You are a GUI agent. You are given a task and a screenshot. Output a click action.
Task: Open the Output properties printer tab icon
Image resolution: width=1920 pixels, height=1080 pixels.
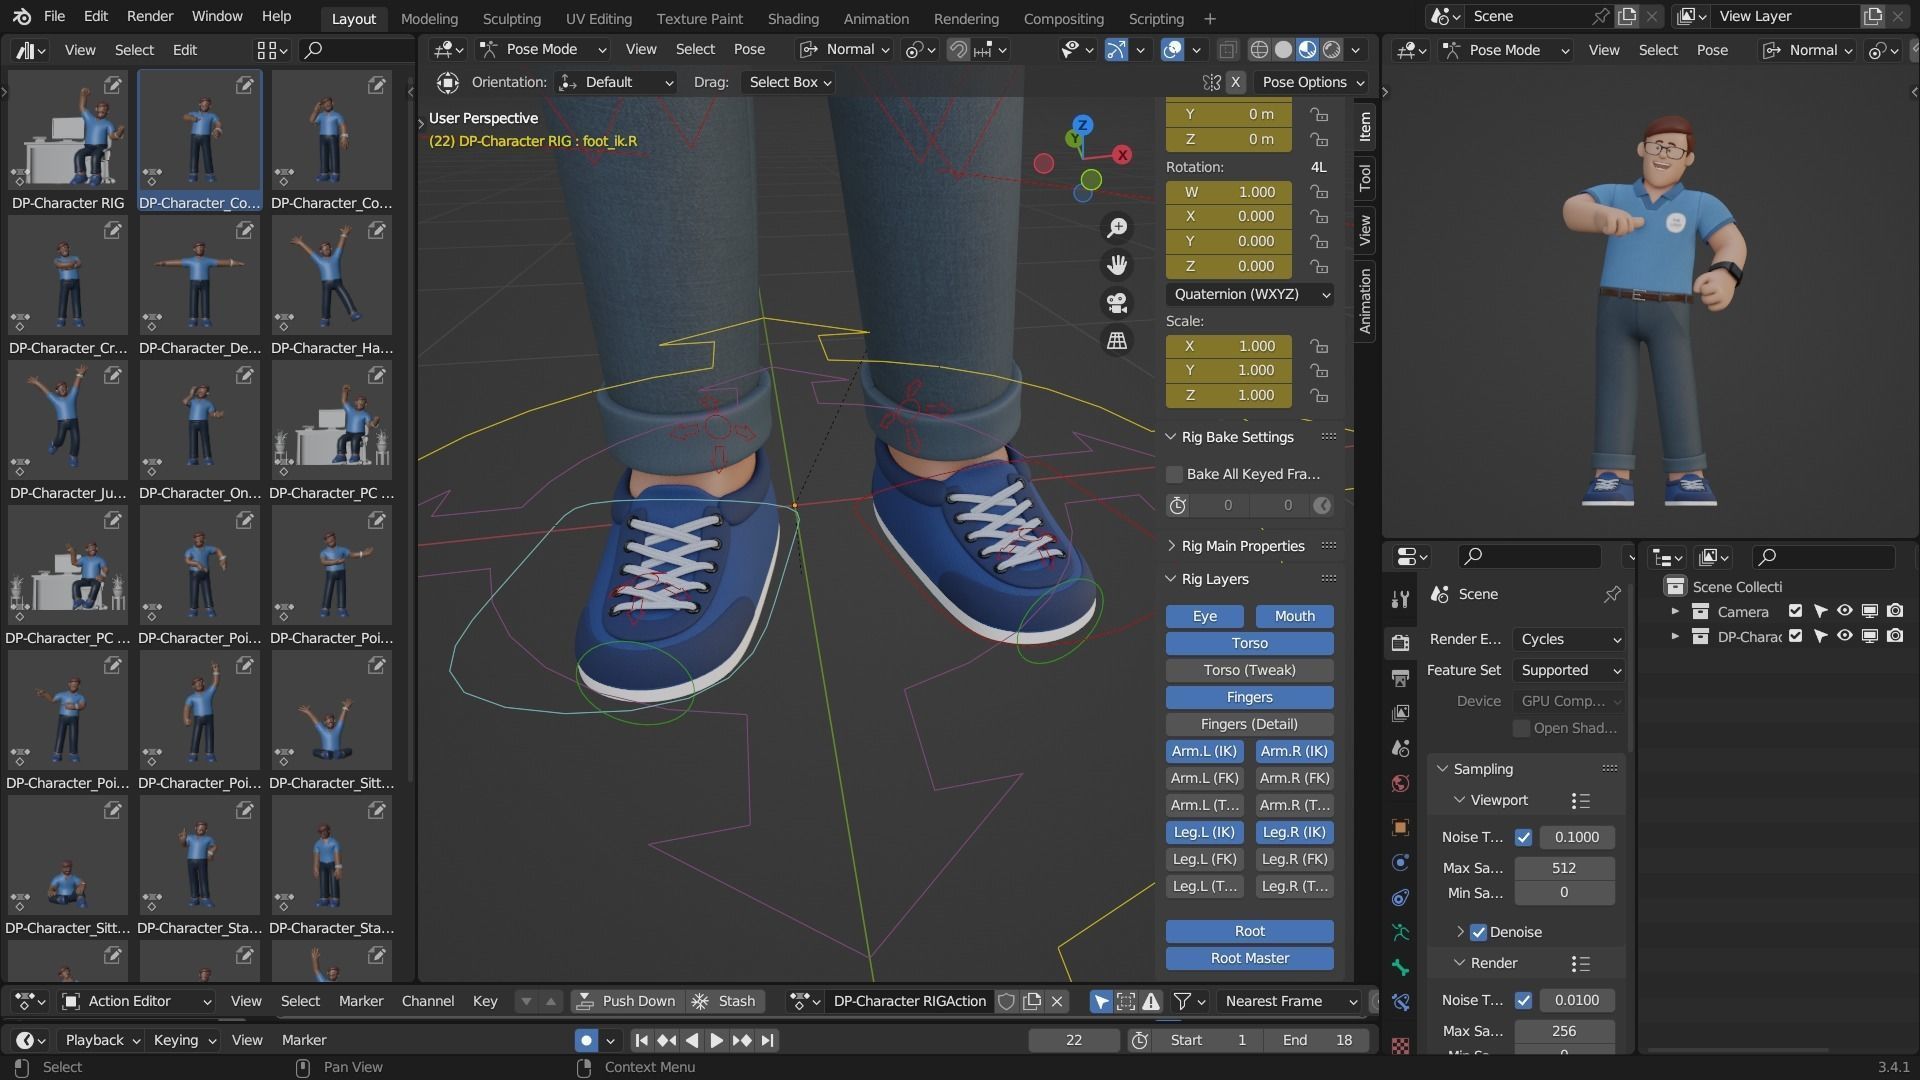point(1400,678)
